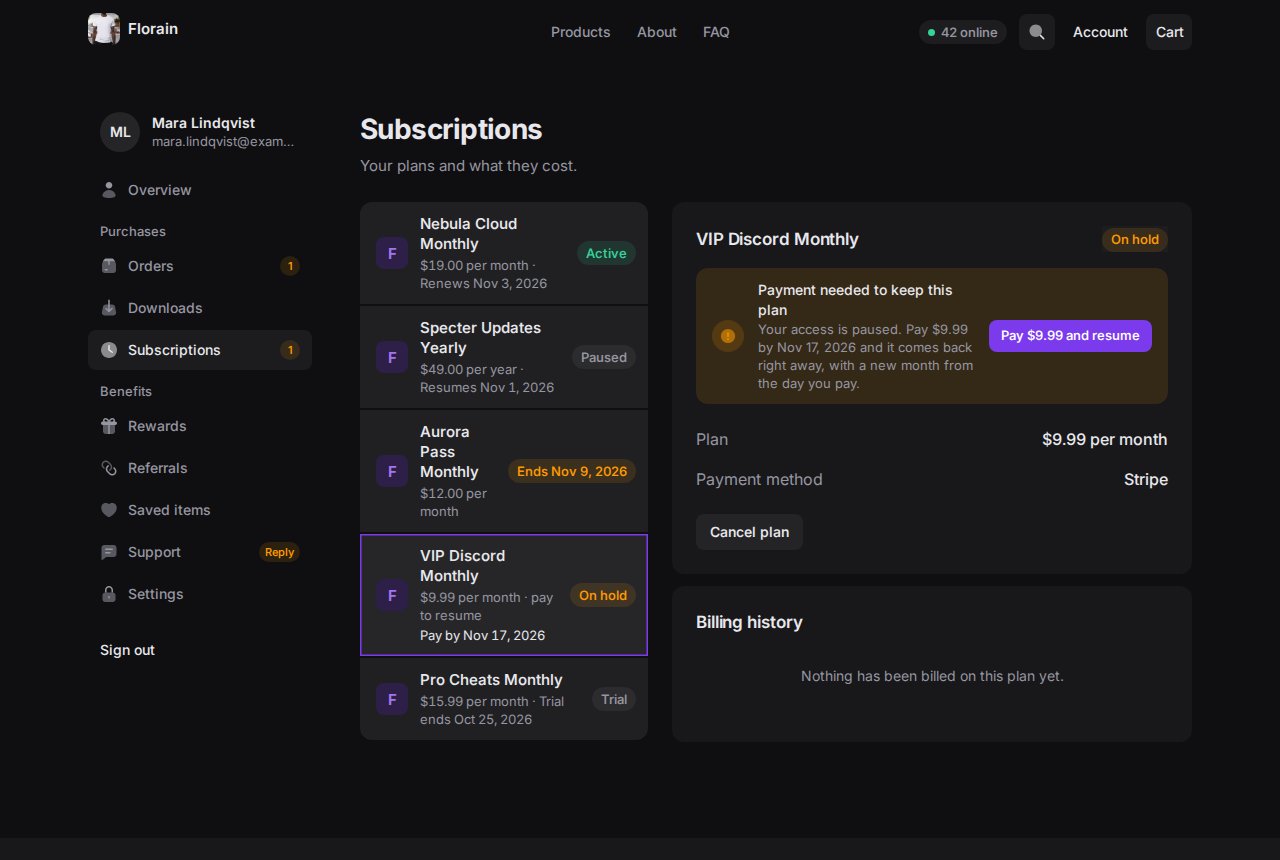Click the Subscriptions clock icon

click(x=109, y=350)
